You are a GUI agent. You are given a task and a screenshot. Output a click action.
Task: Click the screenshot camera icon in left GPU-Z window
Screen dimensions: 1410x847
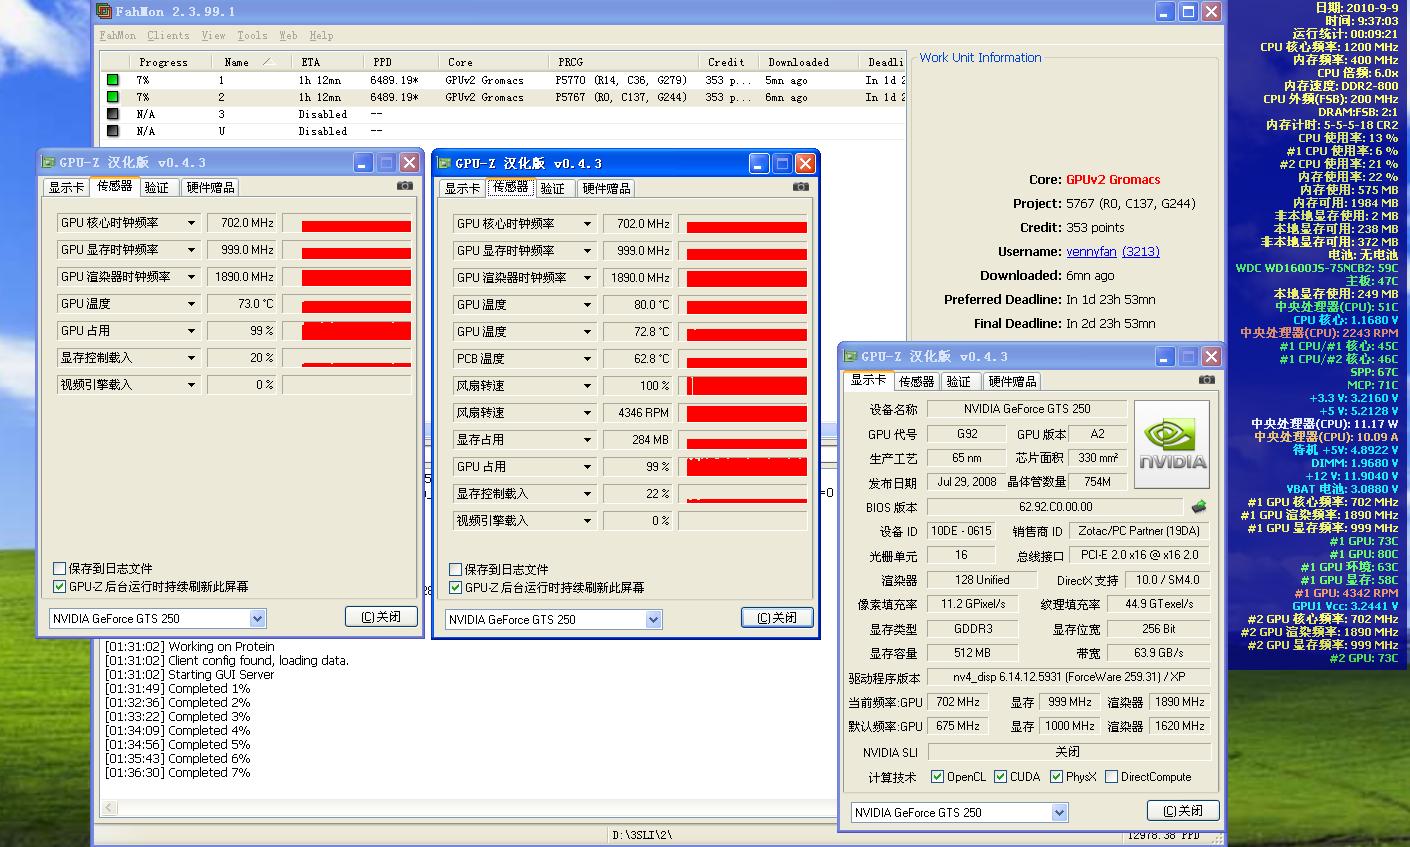[404, 186]
